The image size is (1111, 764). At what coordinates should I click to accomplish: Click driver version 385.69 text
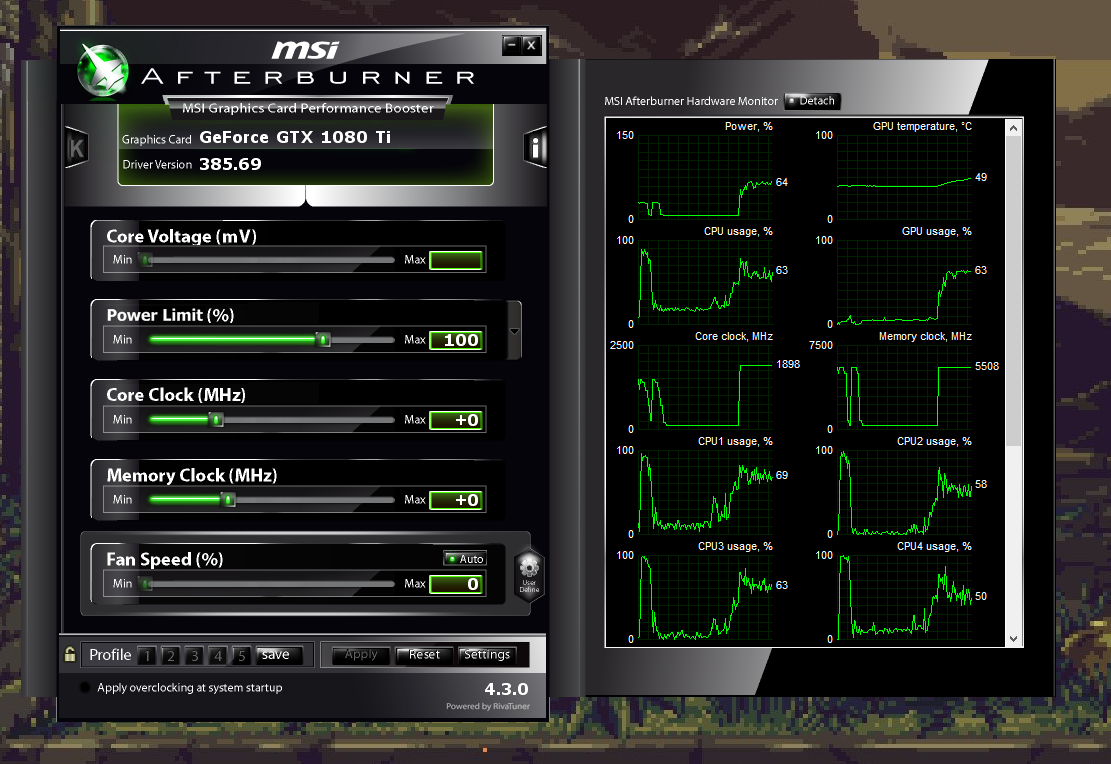(230, 164)
